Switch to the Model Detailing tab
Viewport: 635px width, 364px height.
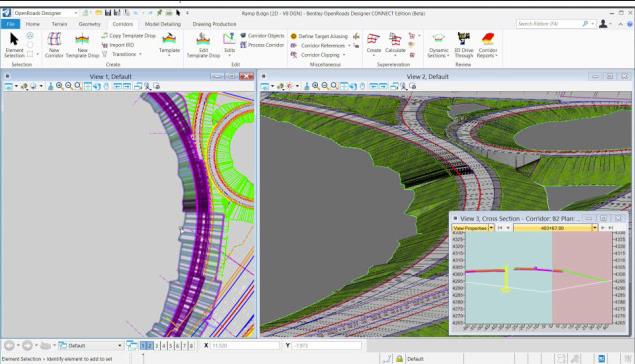(x=163, y=24)
